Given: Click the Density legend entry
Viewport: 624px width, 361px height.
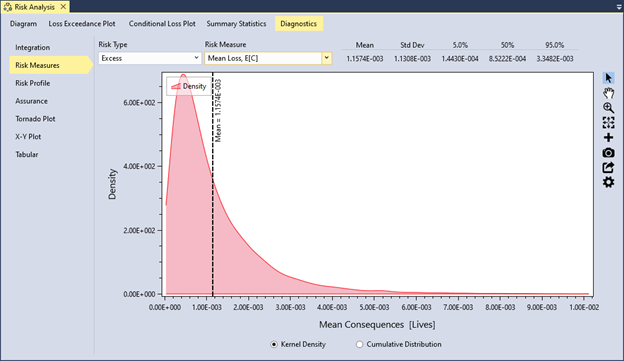Looking at the screenshot, I should [189, 86].
